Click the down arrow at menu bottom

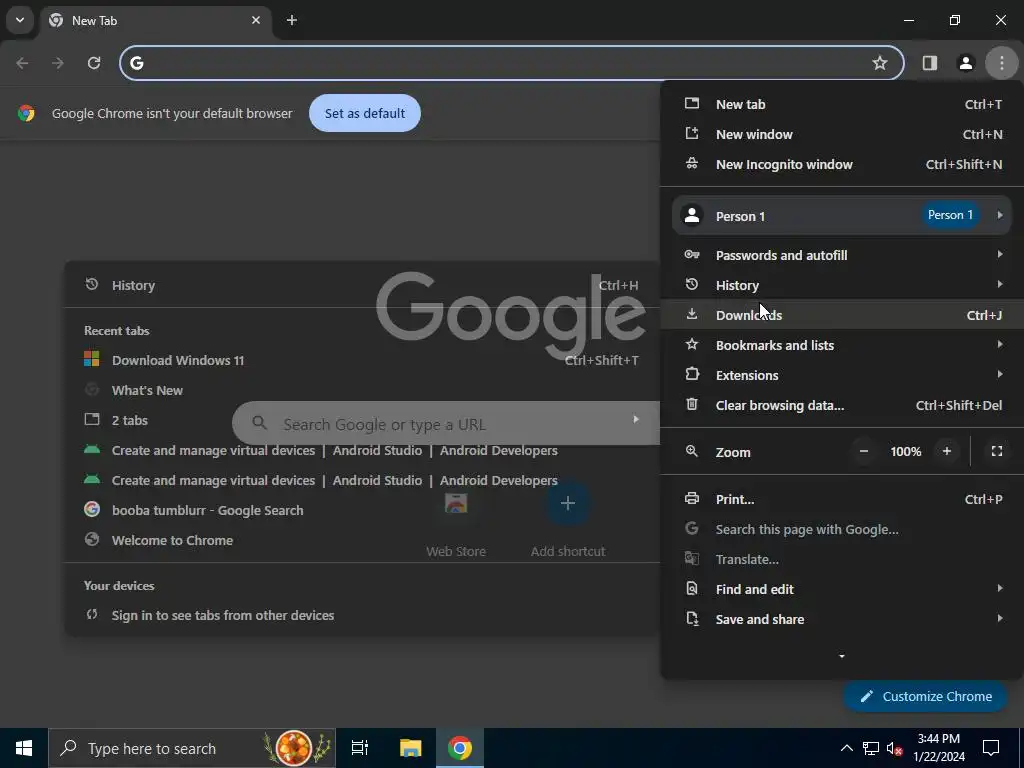pyautogui.click(x=842, y=656)
